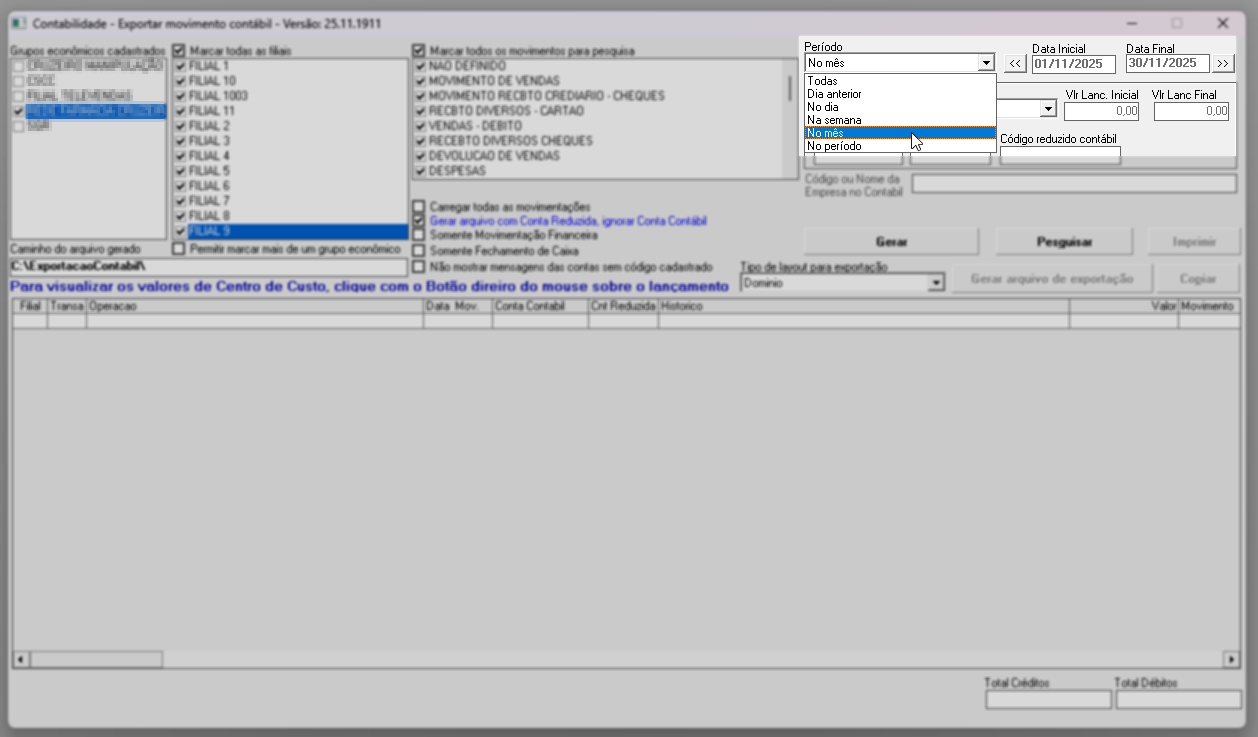The width and height of the screenshot is (1258, 737).
Task: Select 'Todas' in the Período dropdown list
Action: click(x=900, y=81)
